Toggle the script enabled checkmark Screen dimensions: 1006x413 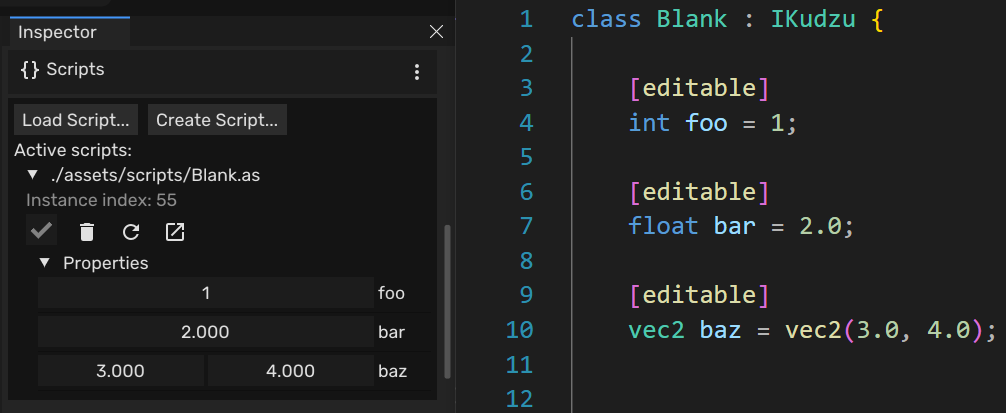(x=41, y=230)
